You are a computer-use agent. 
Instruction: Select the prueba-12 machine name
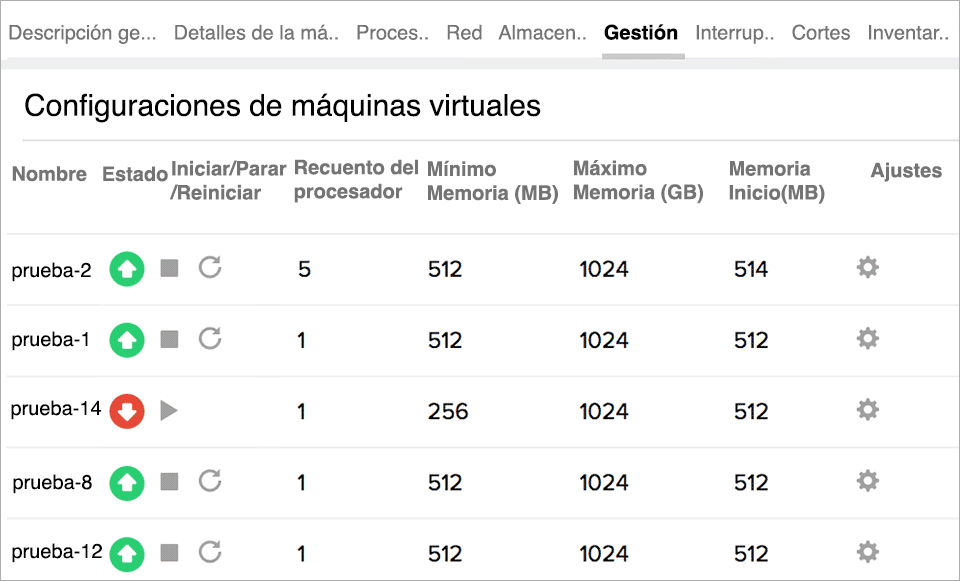pos(57,551)
